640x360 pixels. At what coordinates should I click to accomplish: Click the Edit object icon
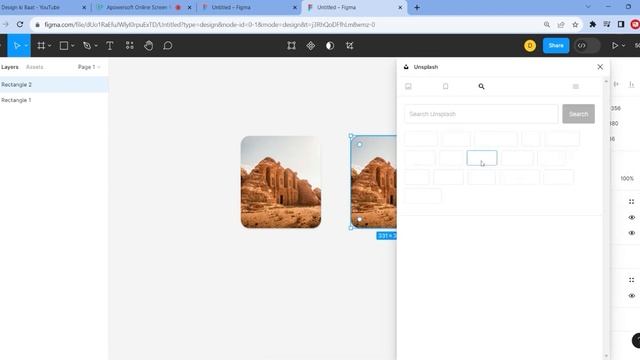[291, 46]
